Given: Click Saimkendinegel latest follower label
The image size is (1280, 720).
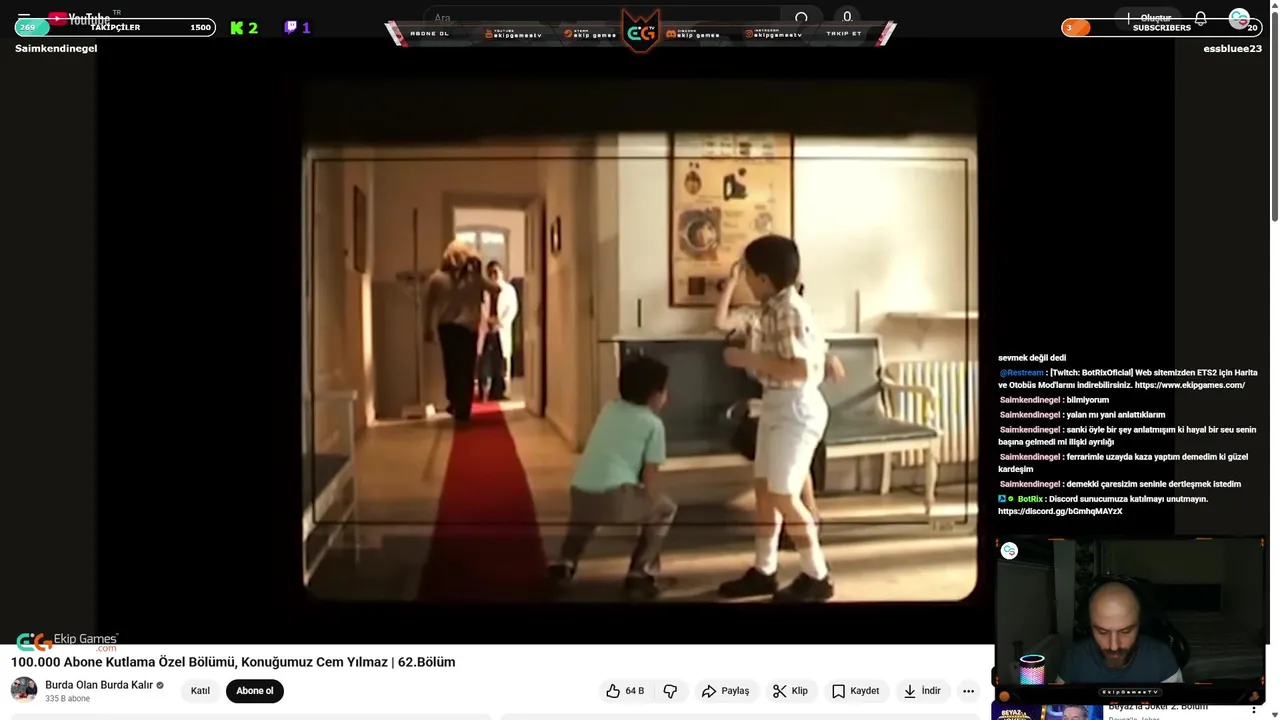Looking at the screenshot, I should pyautogui.click(x=56, y=48).
